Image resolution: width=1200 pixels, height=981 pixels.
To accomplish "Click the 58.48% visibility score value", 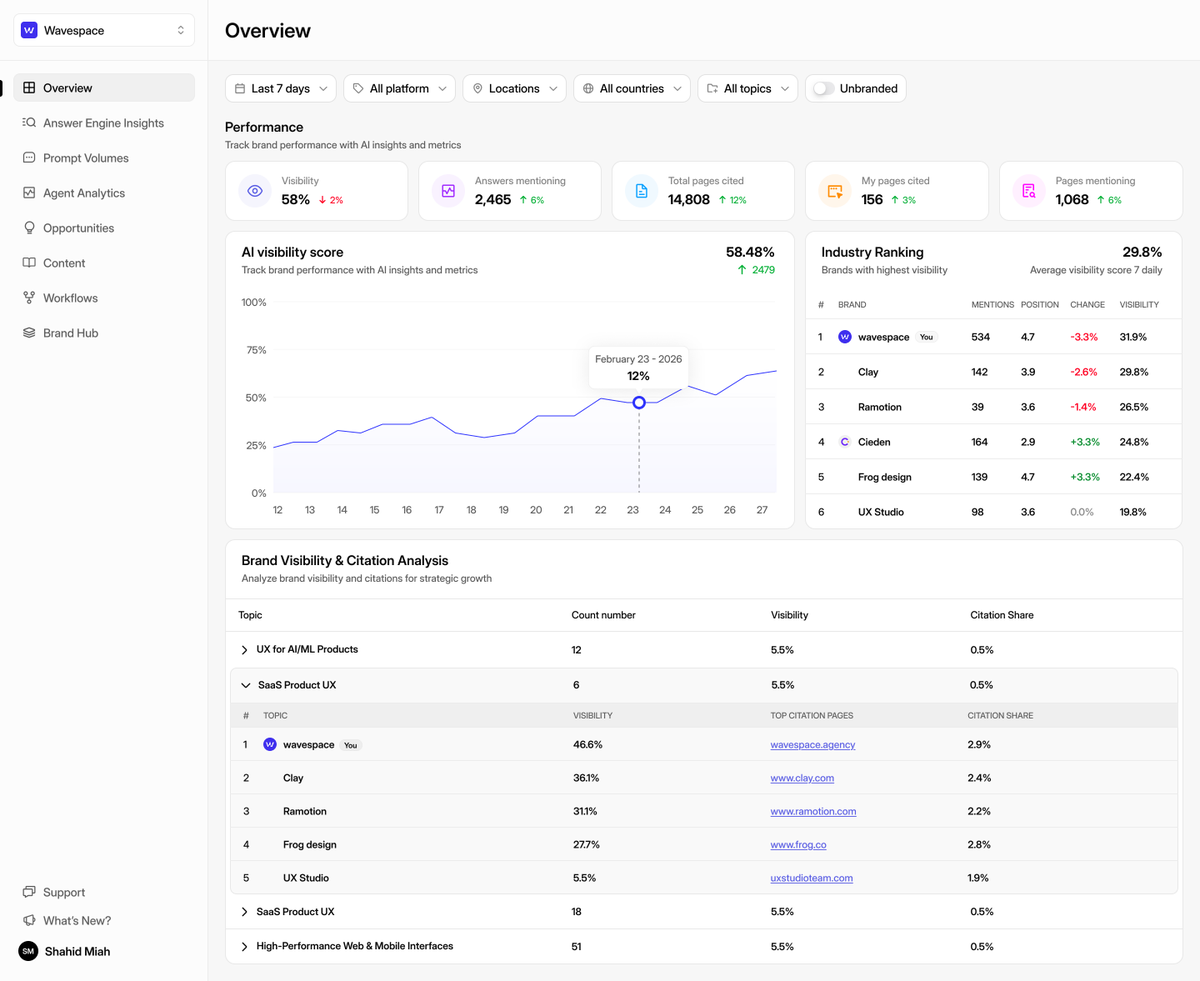I will [x=750, y=252].
